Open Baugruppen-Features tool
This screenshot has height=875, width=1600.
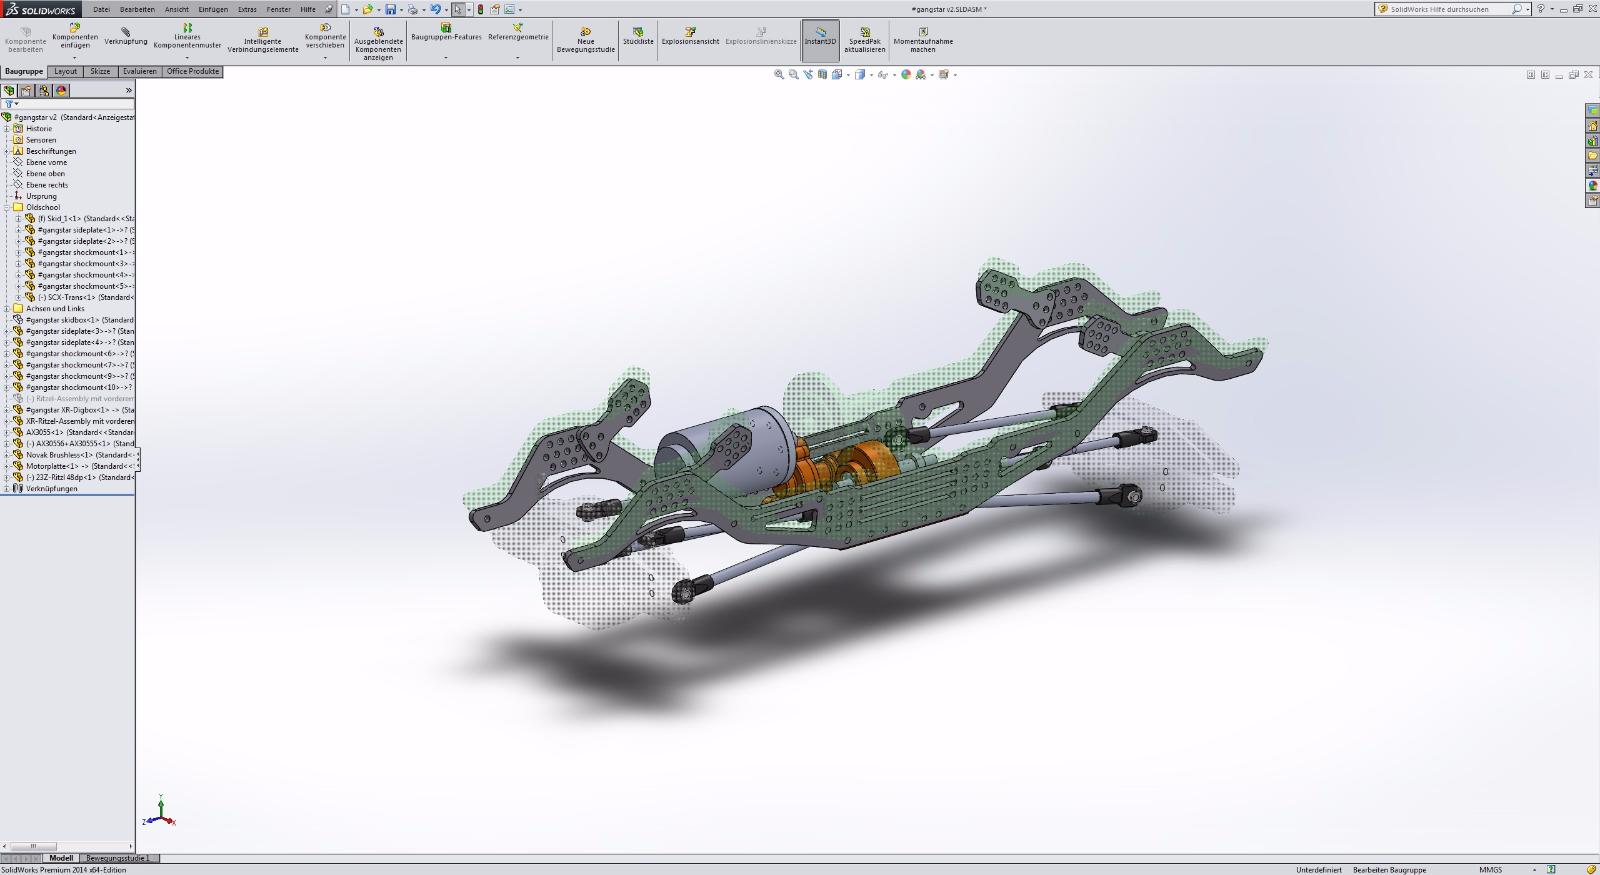click(x=446, y=33)
